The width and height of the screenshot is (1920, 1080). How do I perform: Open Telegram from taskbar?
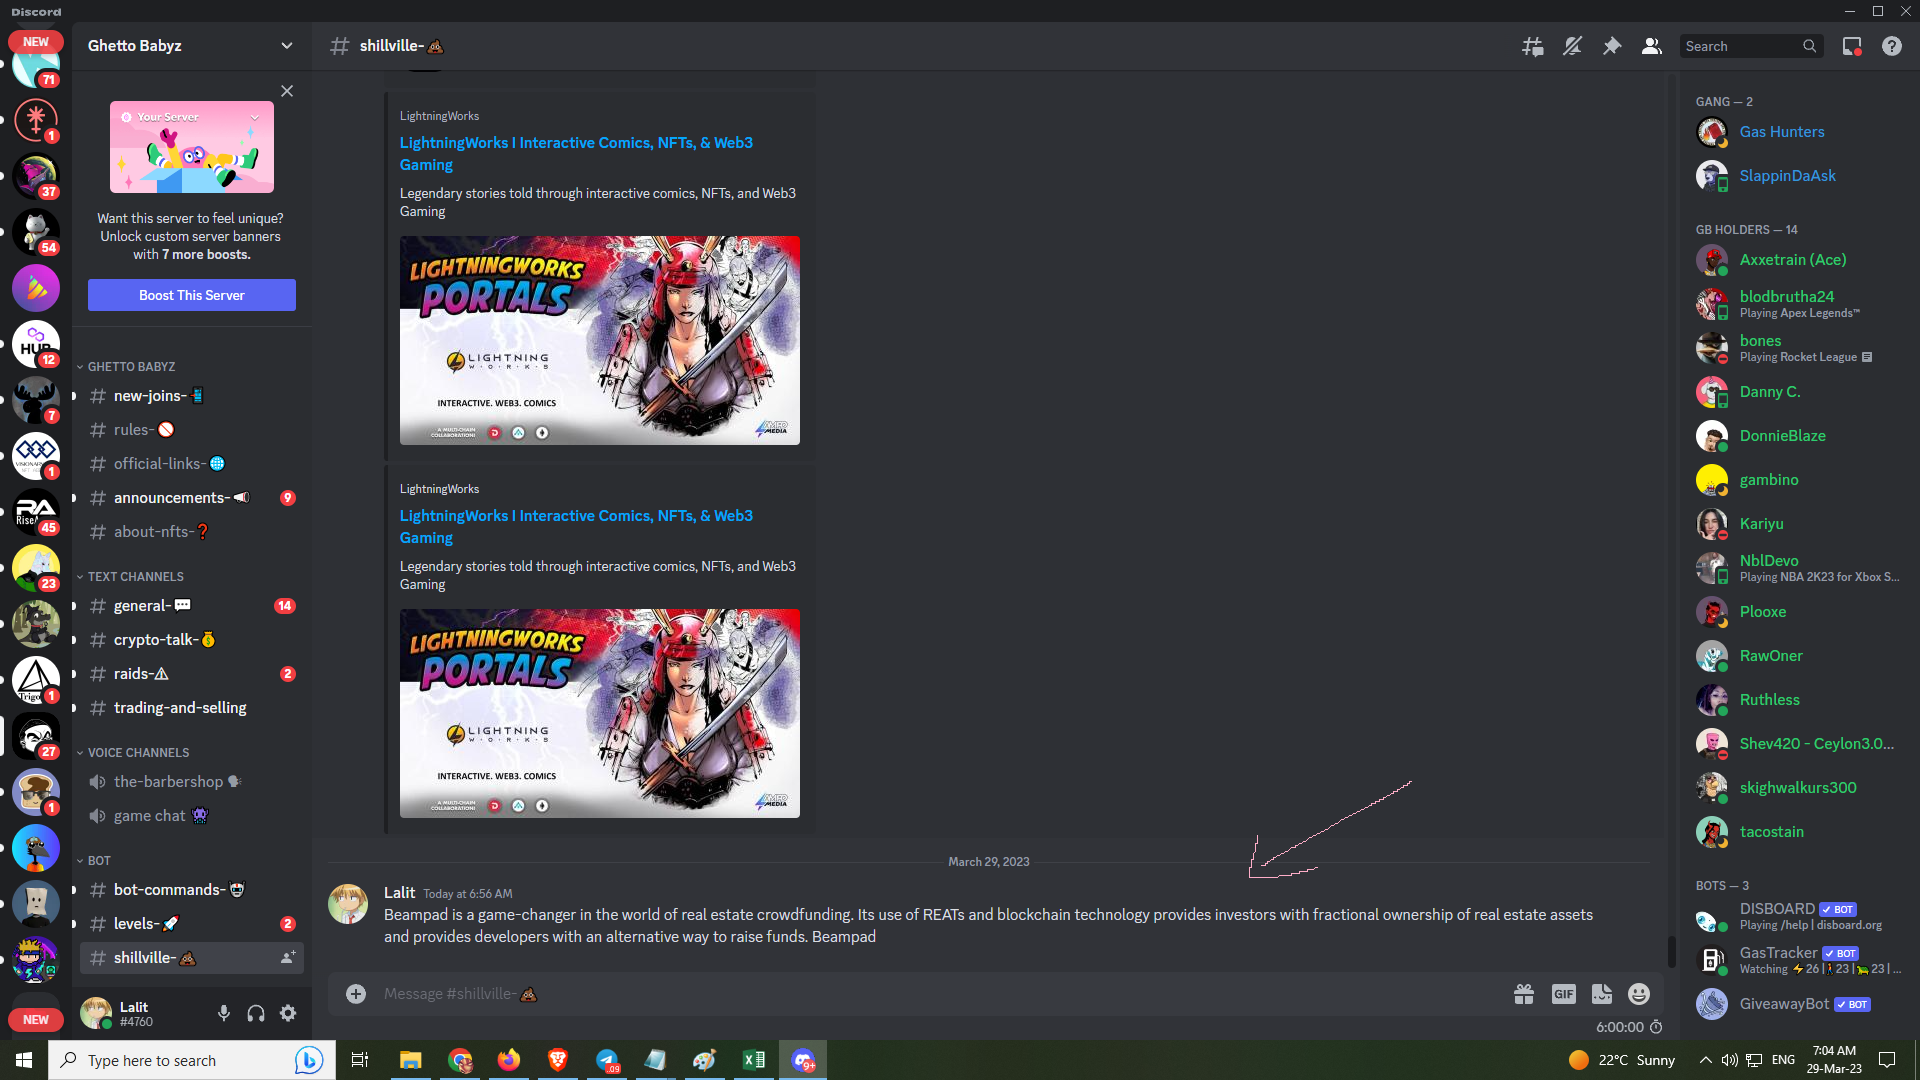[607, 1060]
